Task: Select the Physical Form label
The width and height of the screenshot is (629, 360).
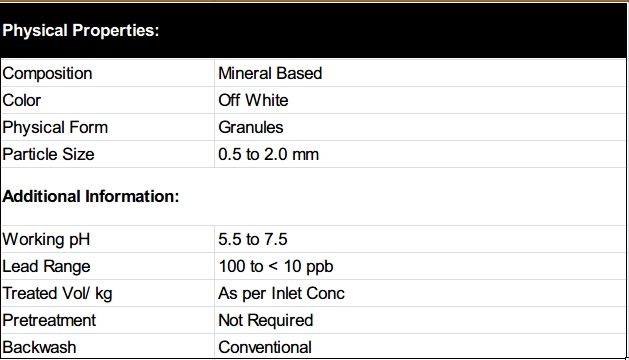Action: (55, 127)
